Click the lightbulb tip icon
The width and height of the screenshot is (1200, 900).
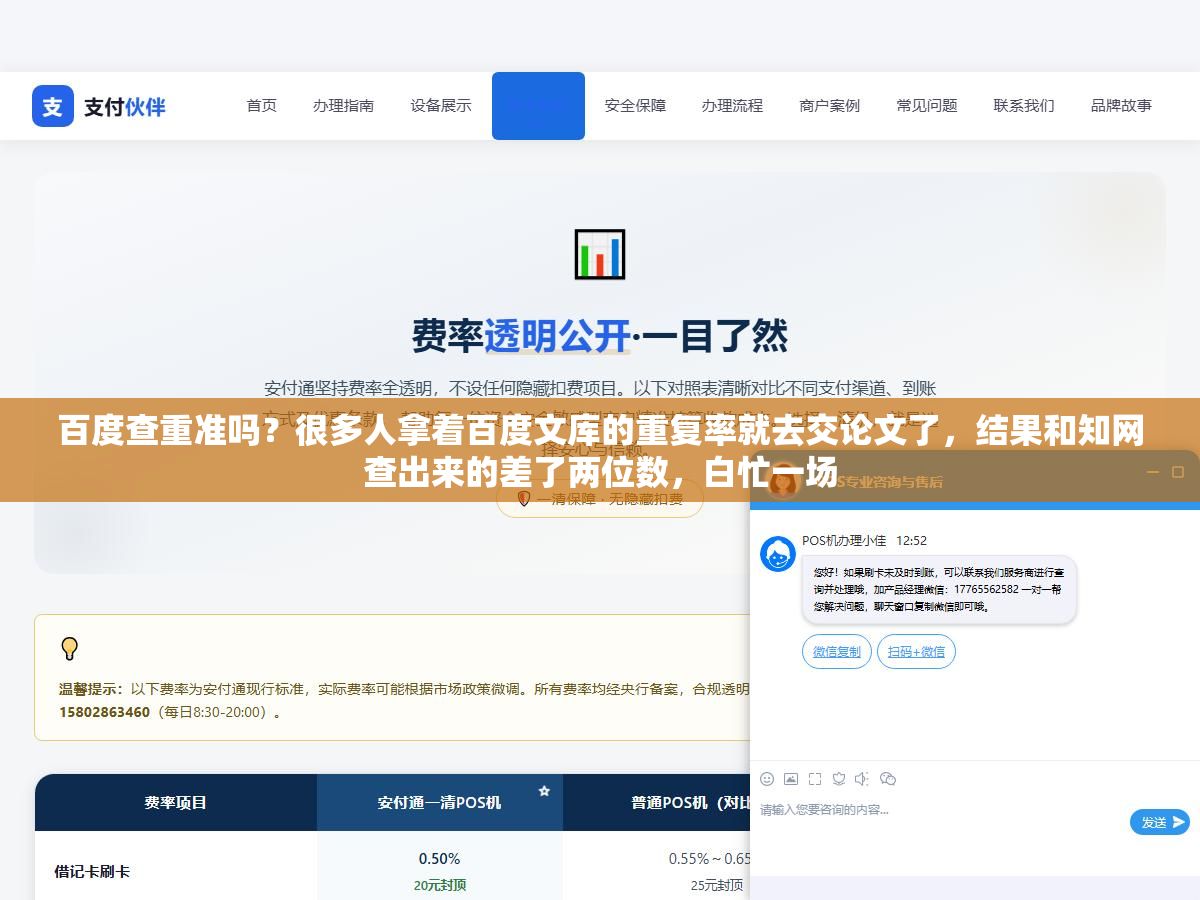69,649
